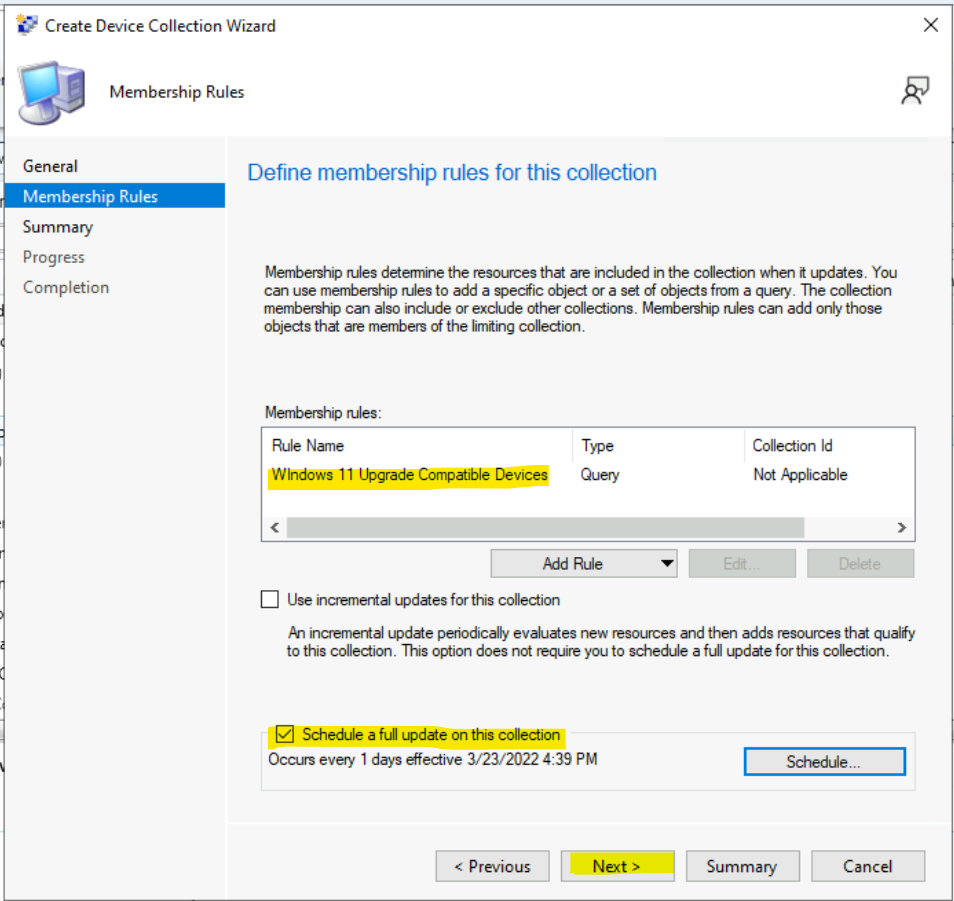Close the Create Device Collection Wizard
This screenshot has width=954, height=901.
(930, 25)
